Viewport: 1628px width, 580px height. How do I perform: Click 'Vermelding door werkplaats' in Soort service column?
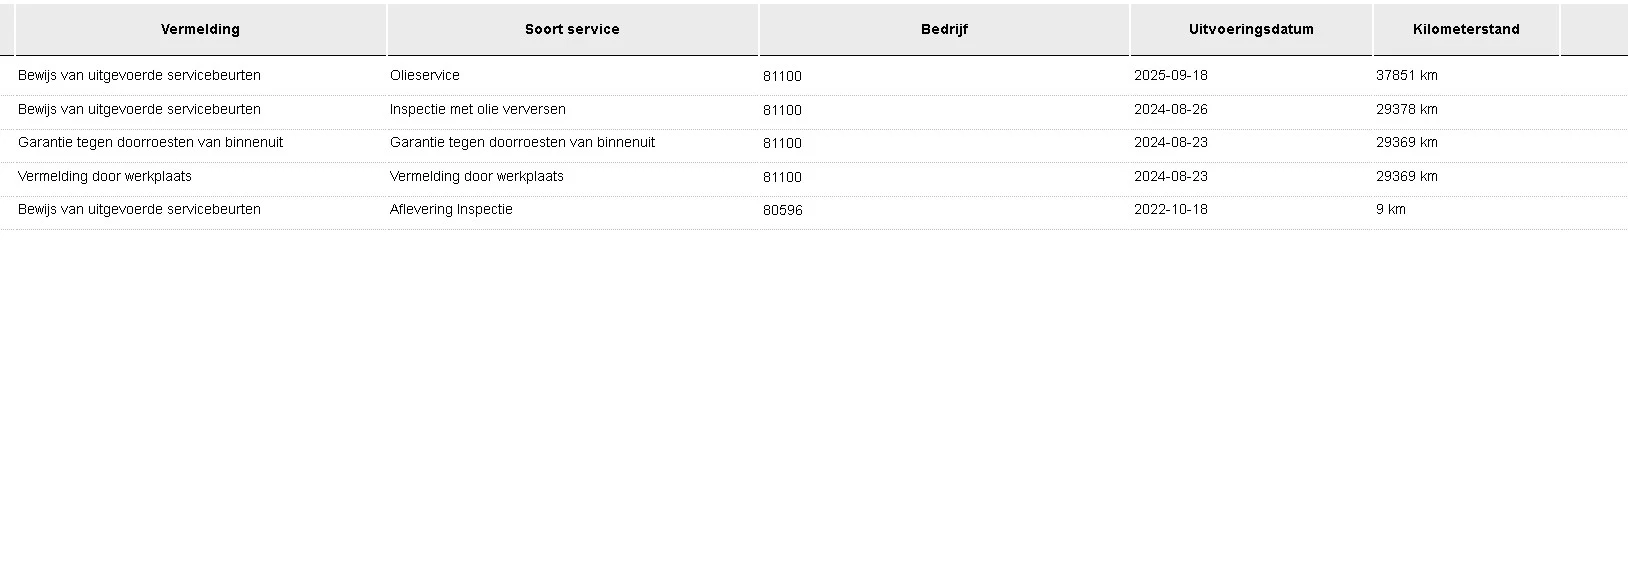pyautogui.click(x=476, y=177)
